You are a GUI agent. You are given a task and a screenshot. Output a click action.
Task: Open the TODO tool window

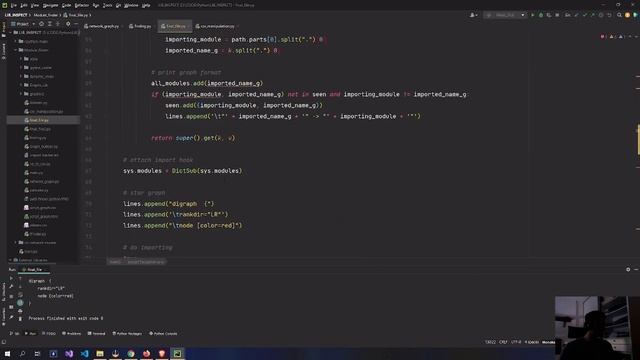(49, 333)
